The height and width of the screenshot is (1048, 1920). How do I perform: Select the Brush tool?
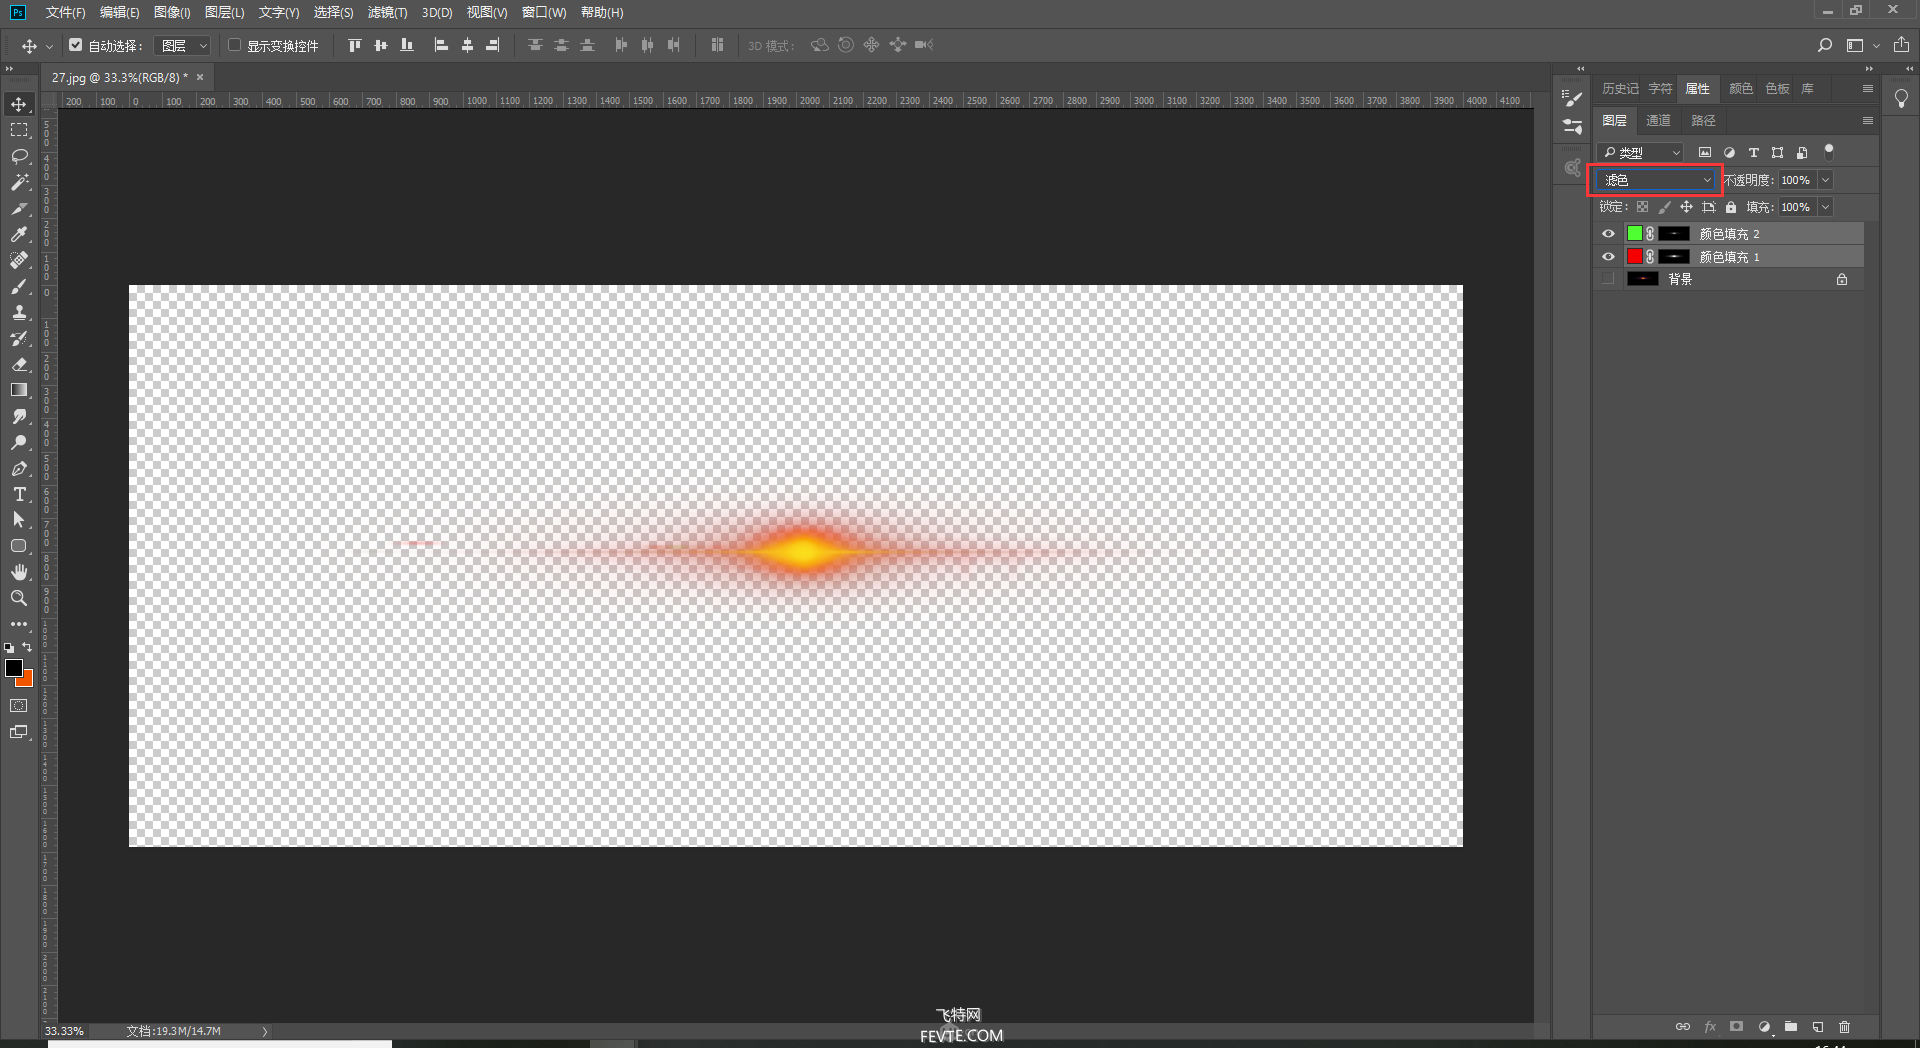[19, 286]
